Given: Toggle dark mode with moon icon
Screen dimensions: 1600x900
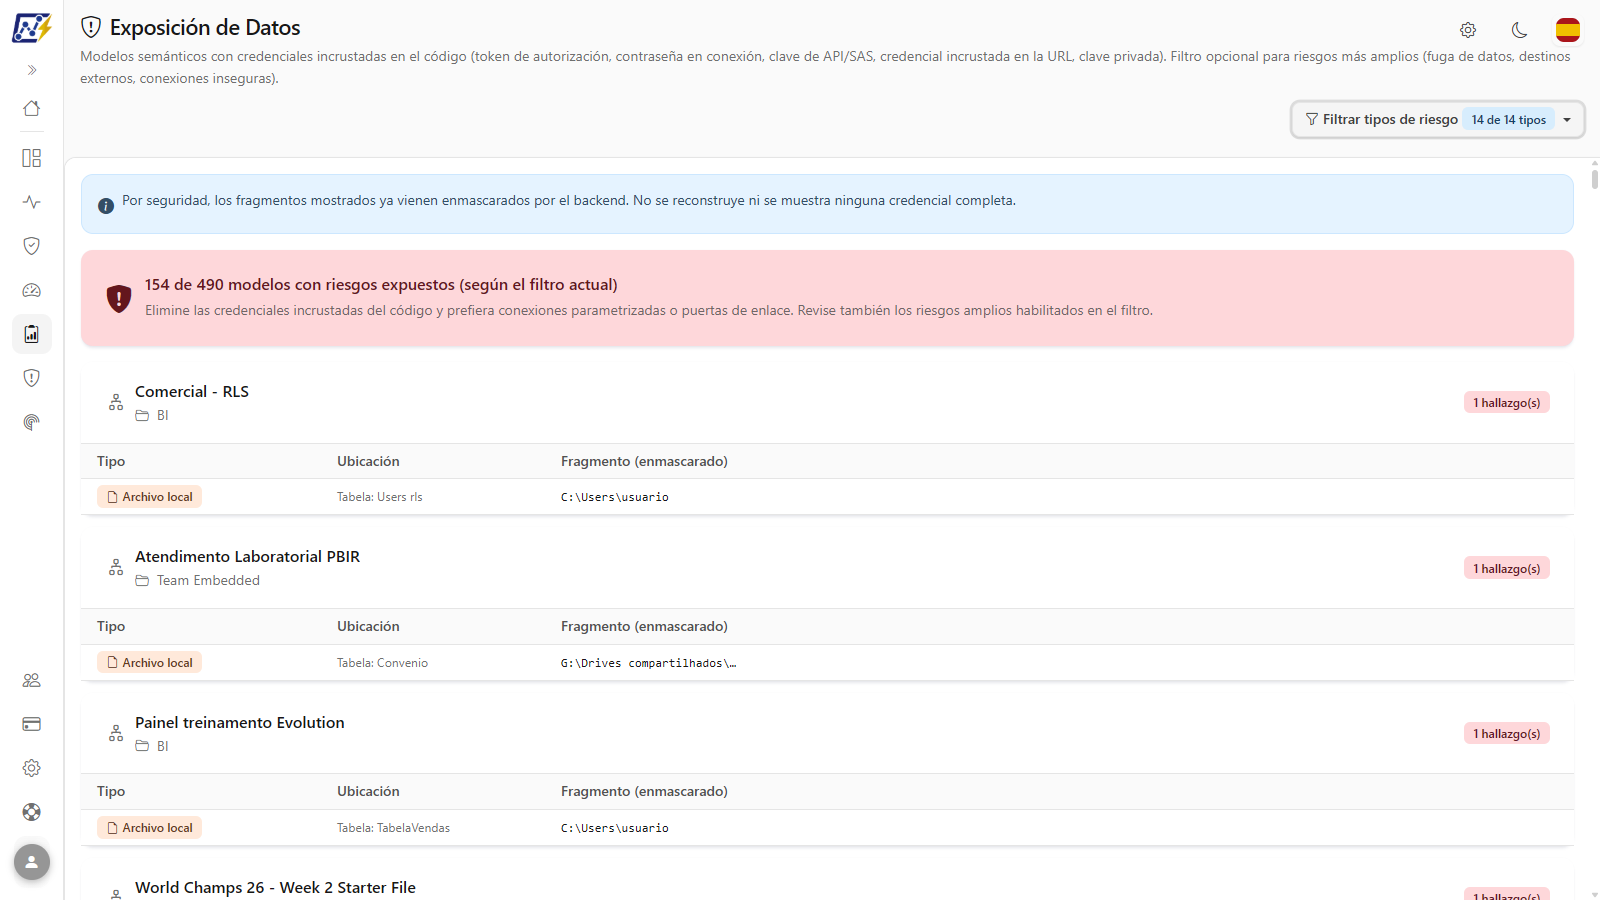Looking at the screenshot, I should point(1519,30).
